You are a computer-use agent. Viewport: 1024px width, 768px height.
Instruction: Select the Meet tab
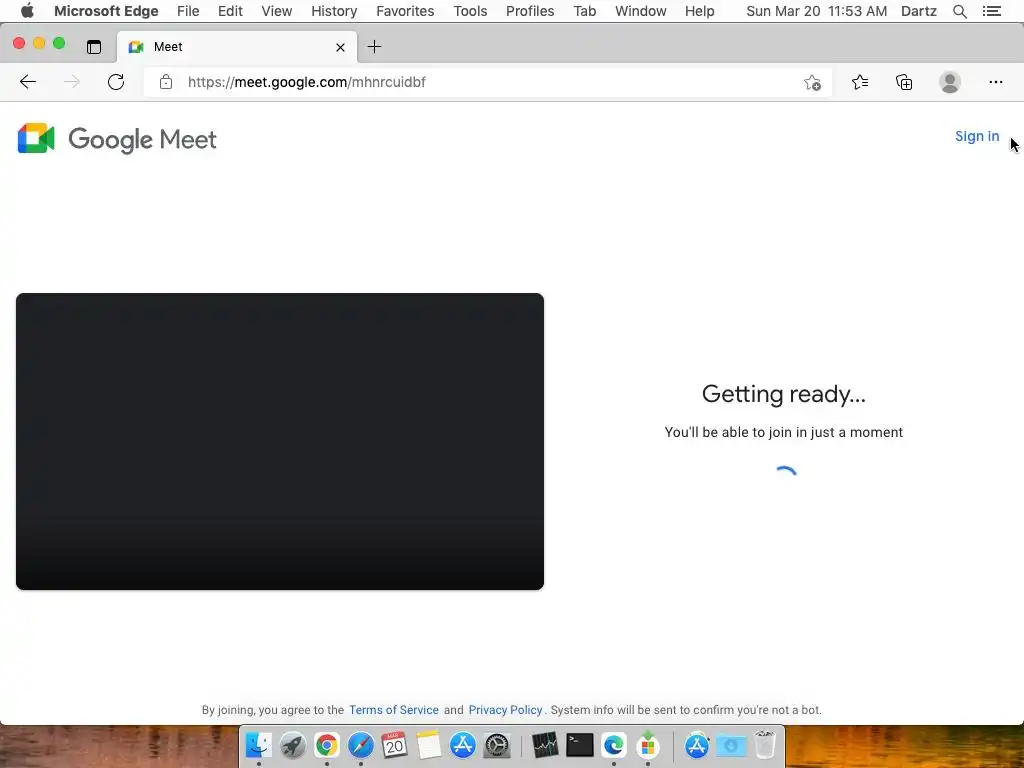pyautogui.click(x=237, y=47)
